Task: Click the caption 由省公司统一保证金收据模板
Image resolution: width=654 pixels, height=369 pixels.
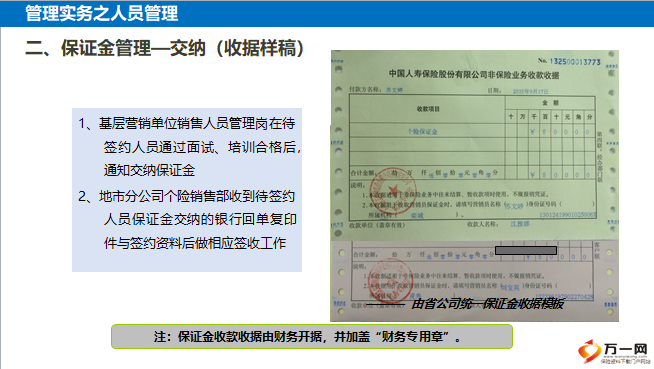Action: (488, 304)
